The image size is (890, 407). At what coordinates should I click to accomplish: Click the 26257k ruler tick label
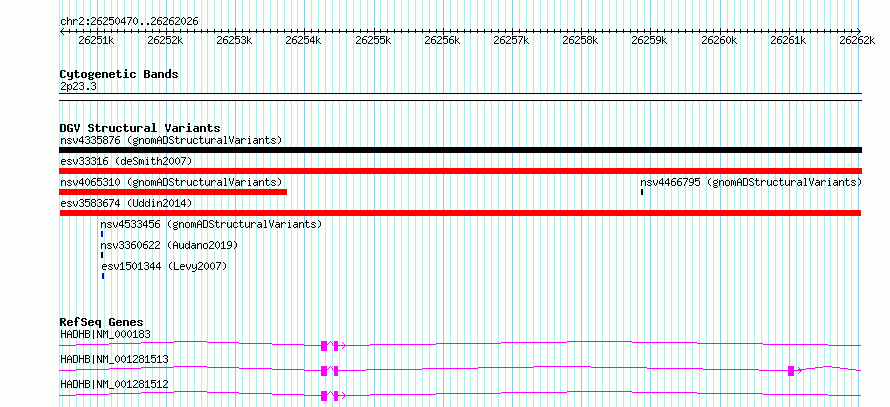[511, 40]
